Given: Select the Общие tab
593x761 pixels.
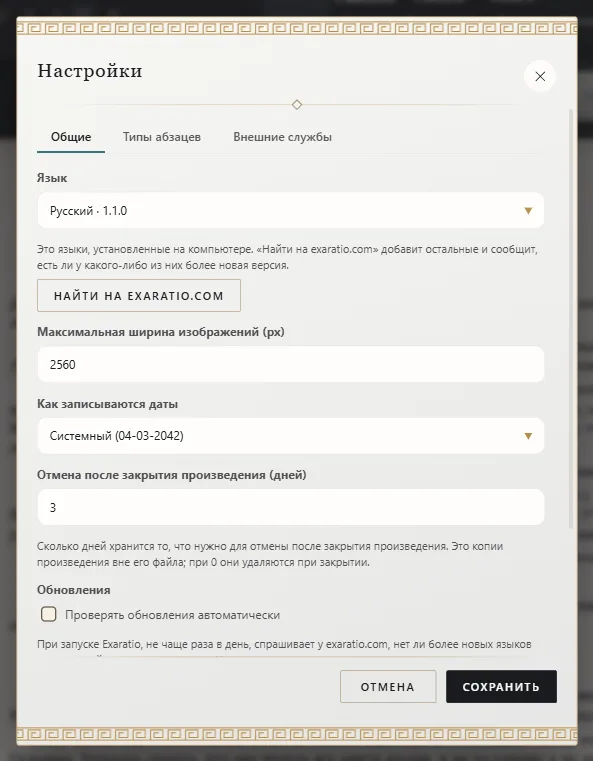Looking at the screenshot, I should tap(71, 137).
